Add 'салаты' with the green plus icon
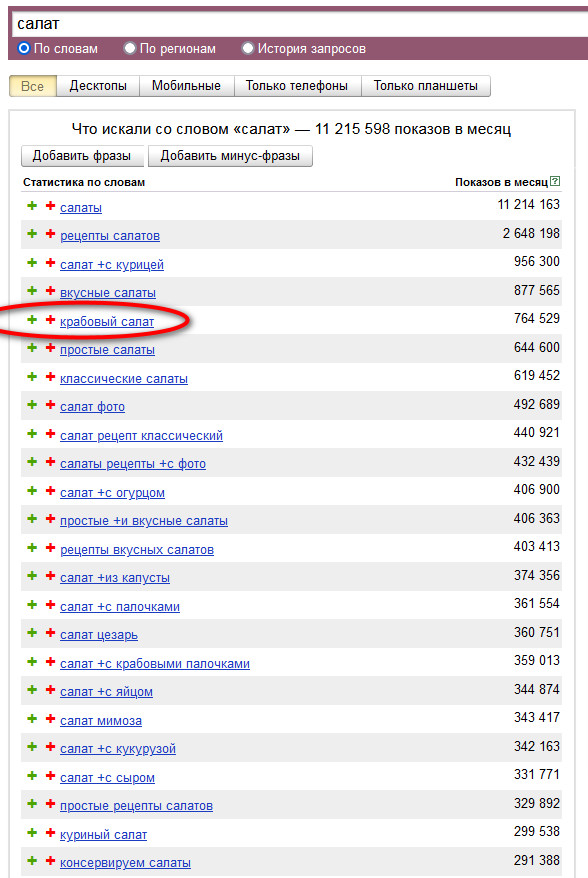 pos(32,206)
